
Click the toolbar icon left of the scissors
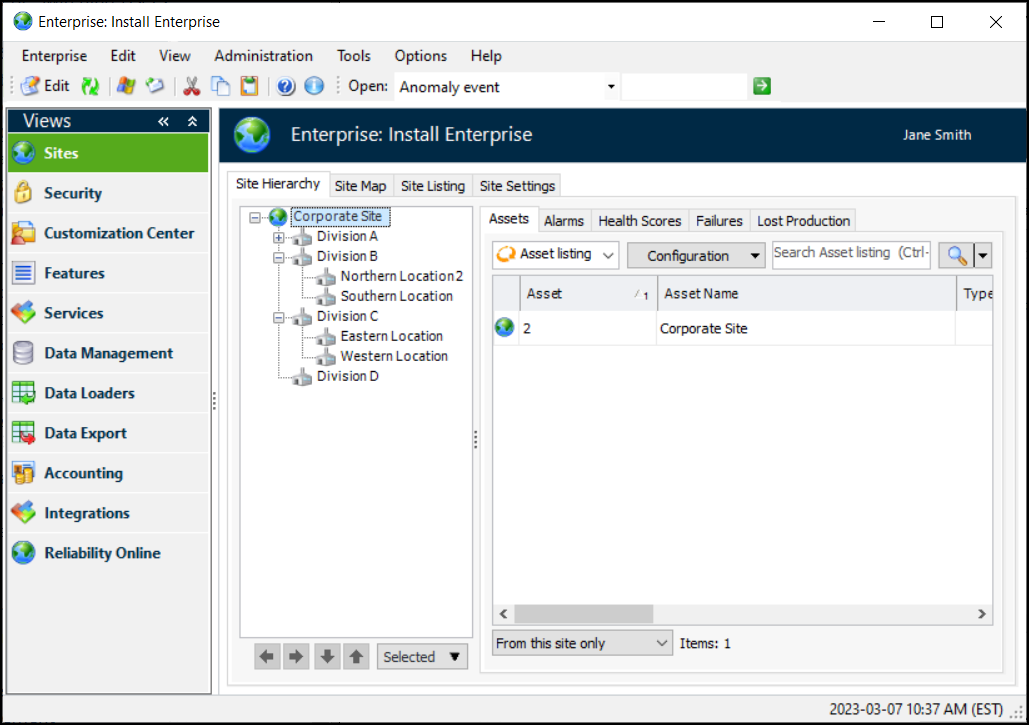(155, 86)
